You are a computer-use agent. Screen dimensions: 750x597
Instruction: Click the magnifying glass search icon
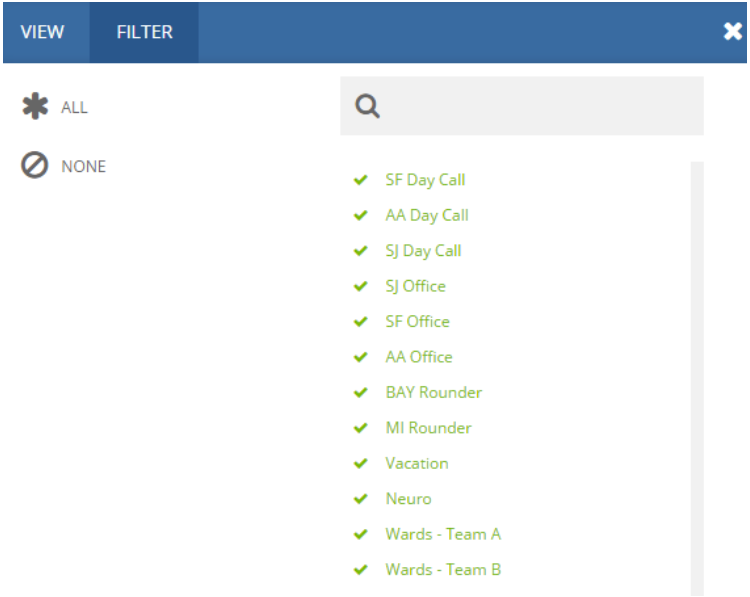coord(367,106)
